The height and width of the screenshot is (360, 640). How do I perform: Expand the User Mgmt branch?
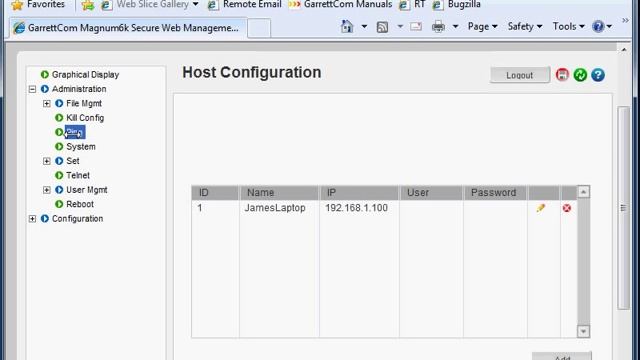(47, 190)
